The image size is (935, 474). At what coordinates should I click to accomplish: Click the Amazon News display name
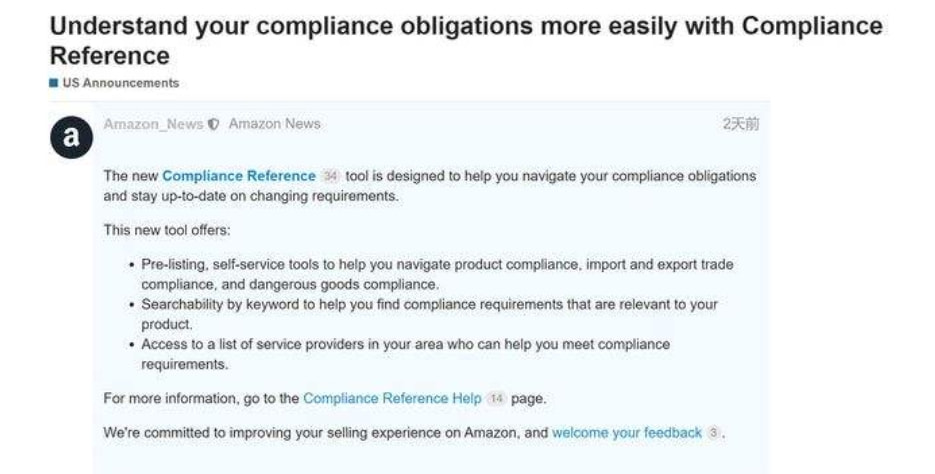pos(274,123)
